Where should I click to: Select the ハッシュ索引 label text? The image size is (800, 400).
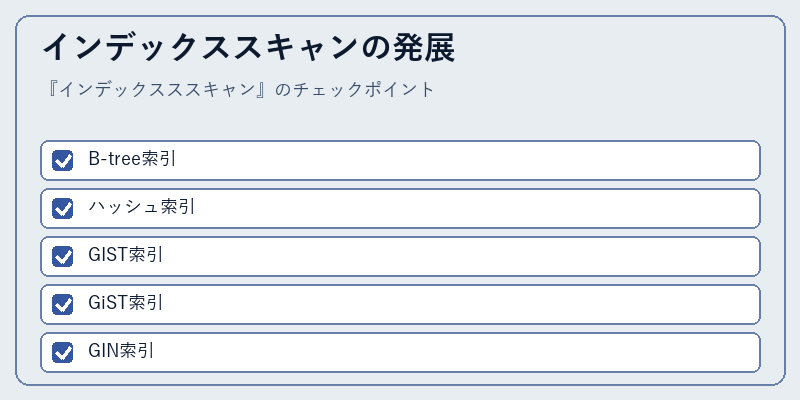click(x=141, y=207)
